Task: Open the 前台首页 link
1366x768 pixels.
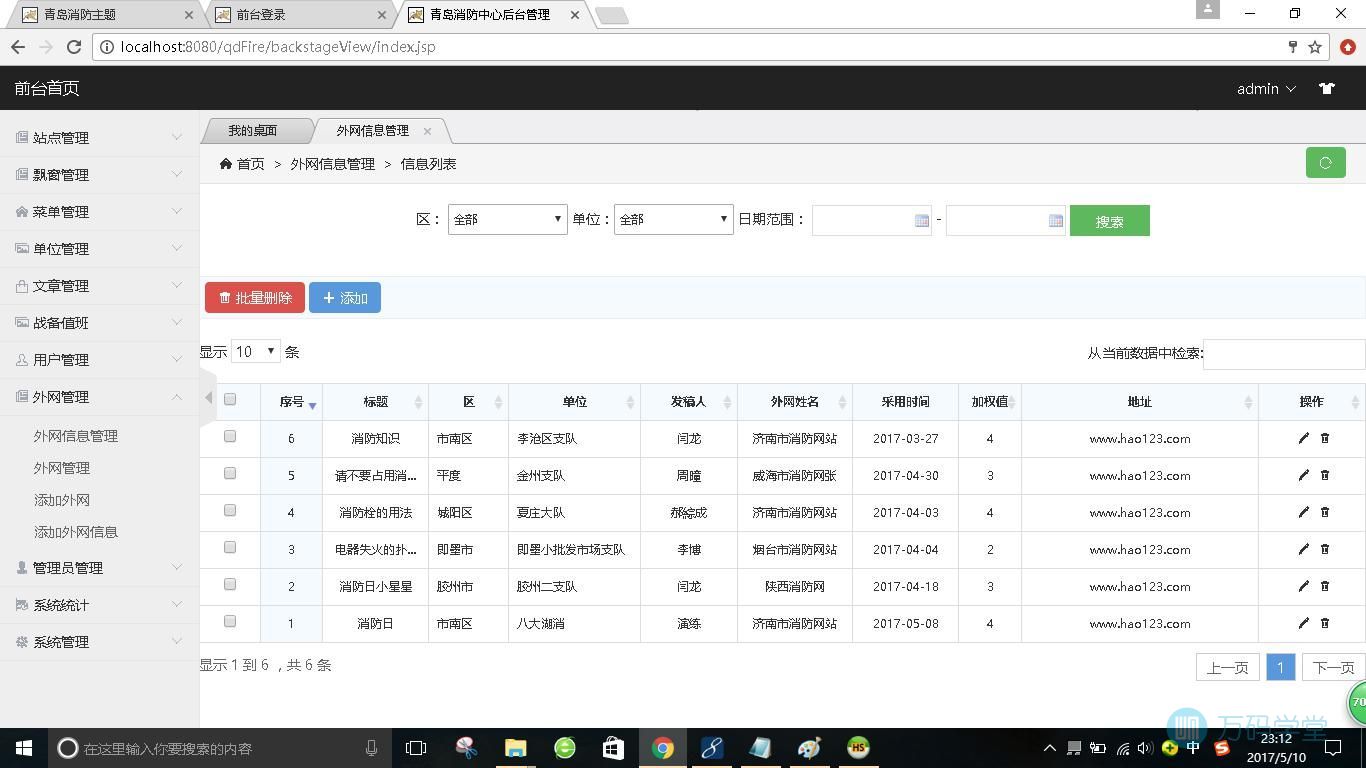Action: [x=46, y=88]
